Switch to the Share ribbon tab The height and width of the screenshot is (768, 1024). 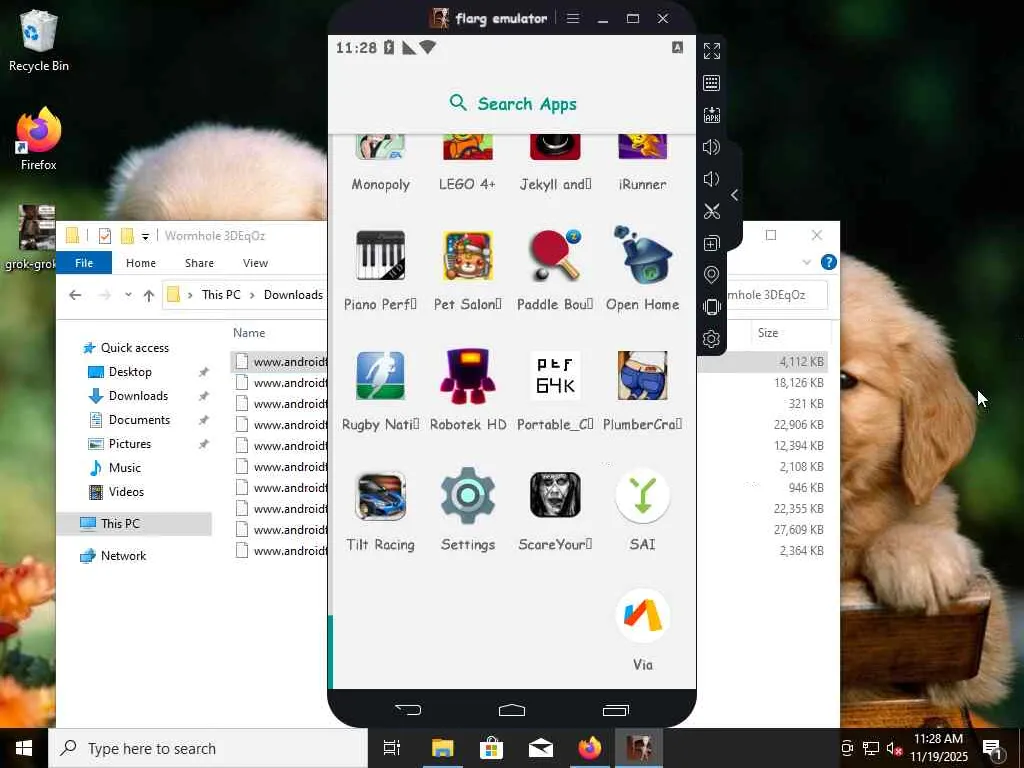(199, 263)
